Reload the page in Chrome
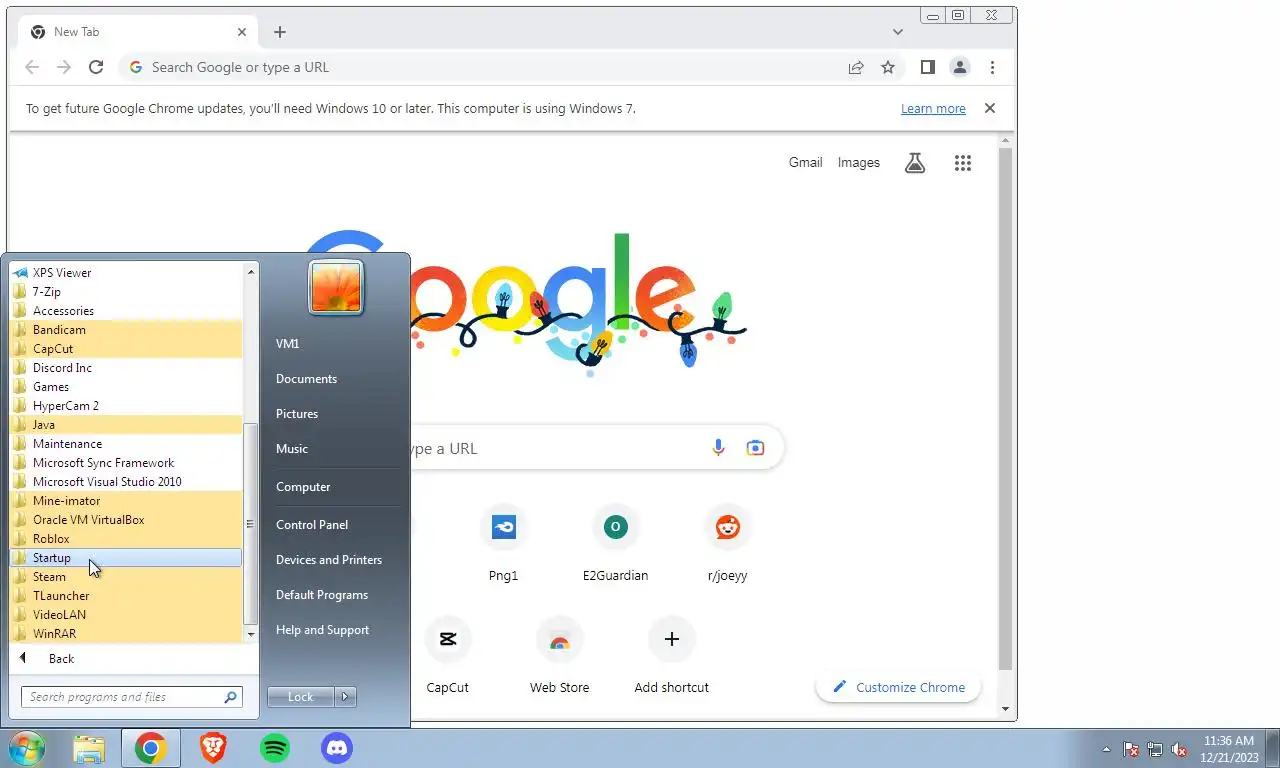Viewport: 1280px width, 768px height. [x=96, y=67]
